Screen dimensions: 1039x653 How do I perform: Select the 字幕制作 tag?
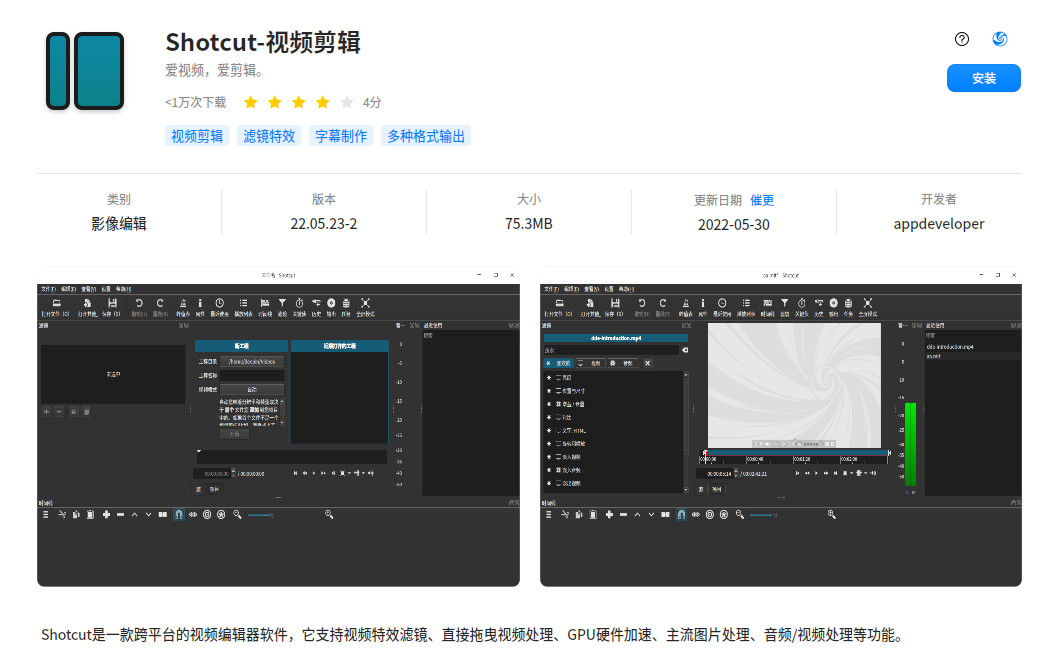tap(341, 136)
